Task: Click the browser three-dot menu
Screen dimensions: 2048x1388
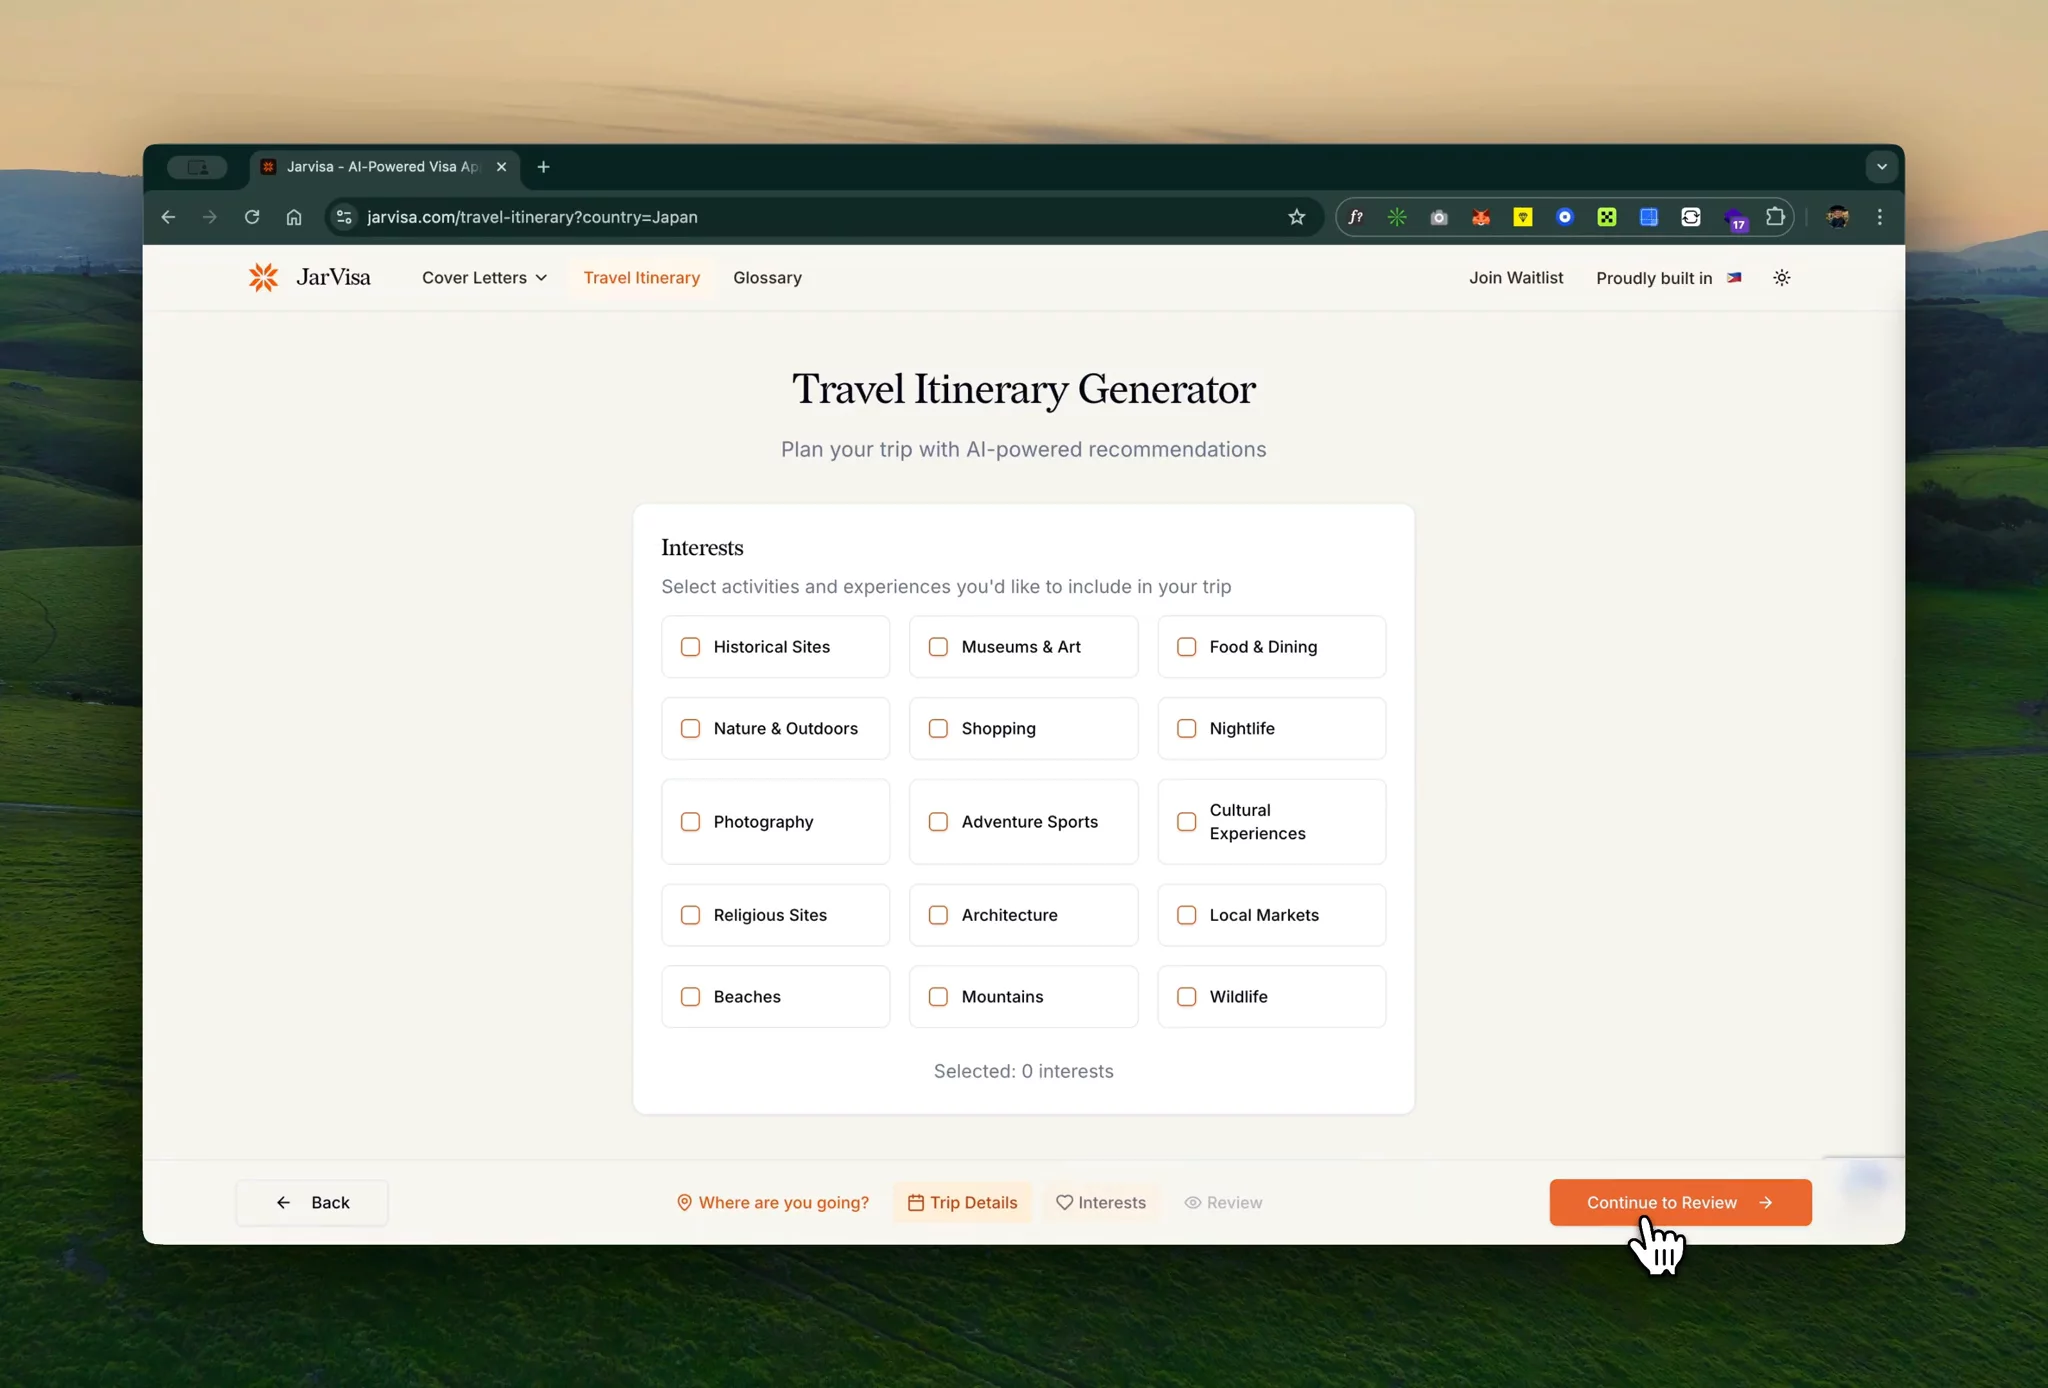Action: pos(1878,217)
